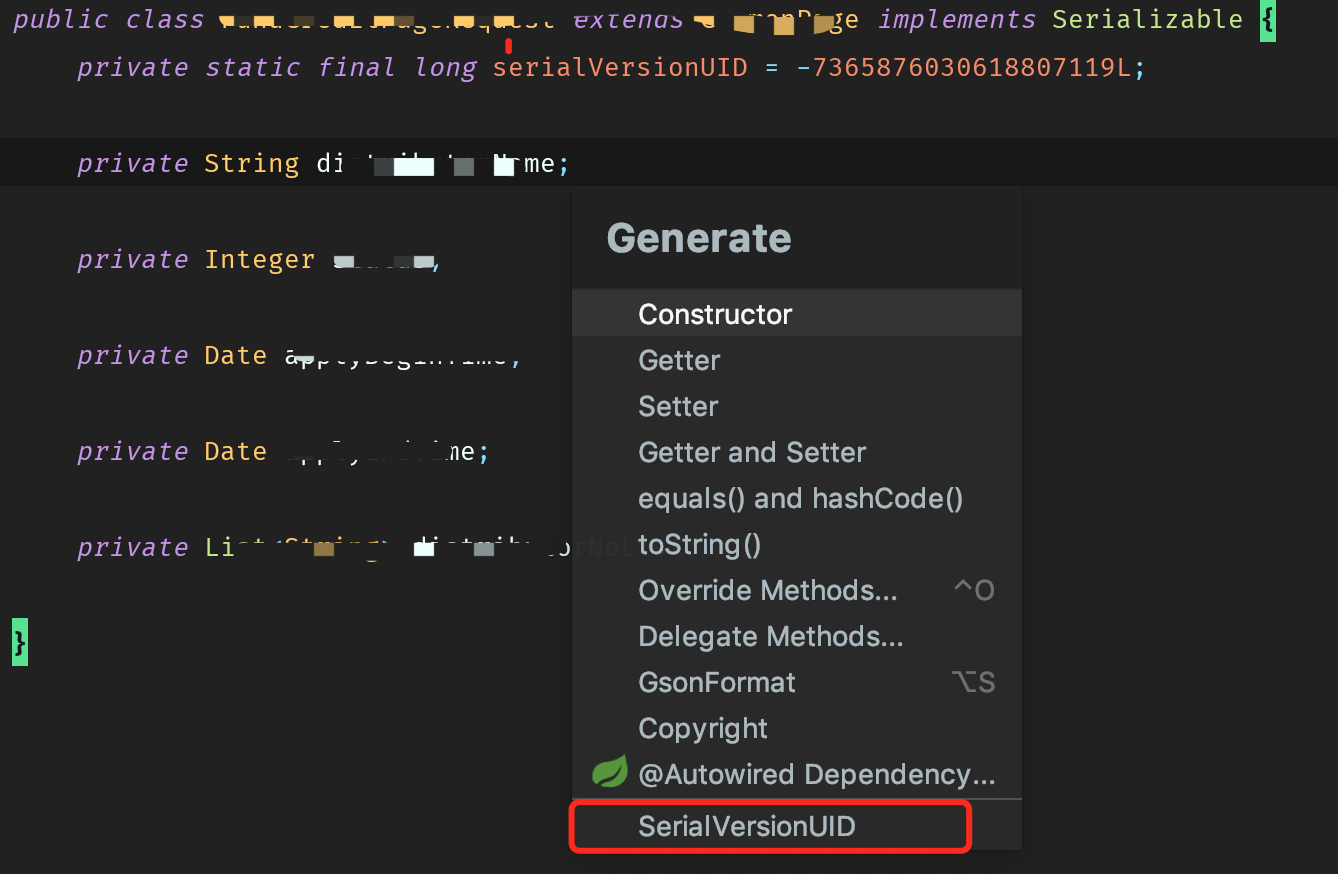Click the highlighted opening brace after Serializable
The height and width of the screenshot is (874, 1338).
(1268, 19)
